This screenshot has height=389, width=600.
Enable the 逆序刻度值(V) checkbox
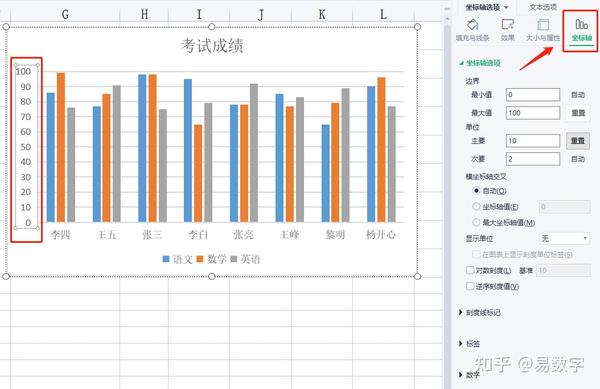coord(470,286)
